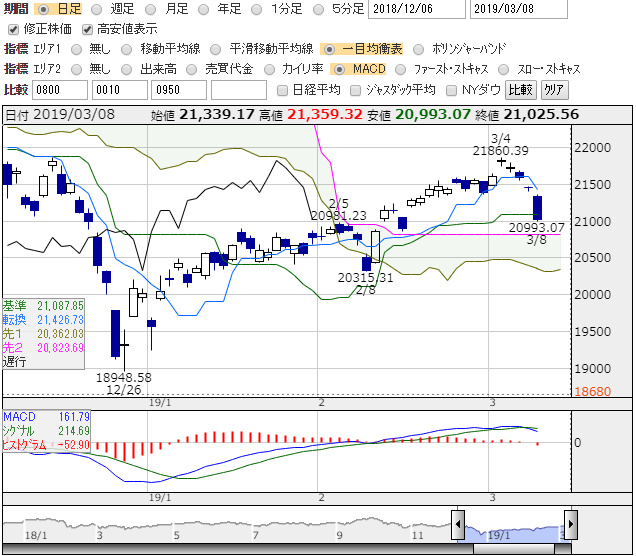
Task: Click the empty fourth comparison field
Action: tap(239, 90)
